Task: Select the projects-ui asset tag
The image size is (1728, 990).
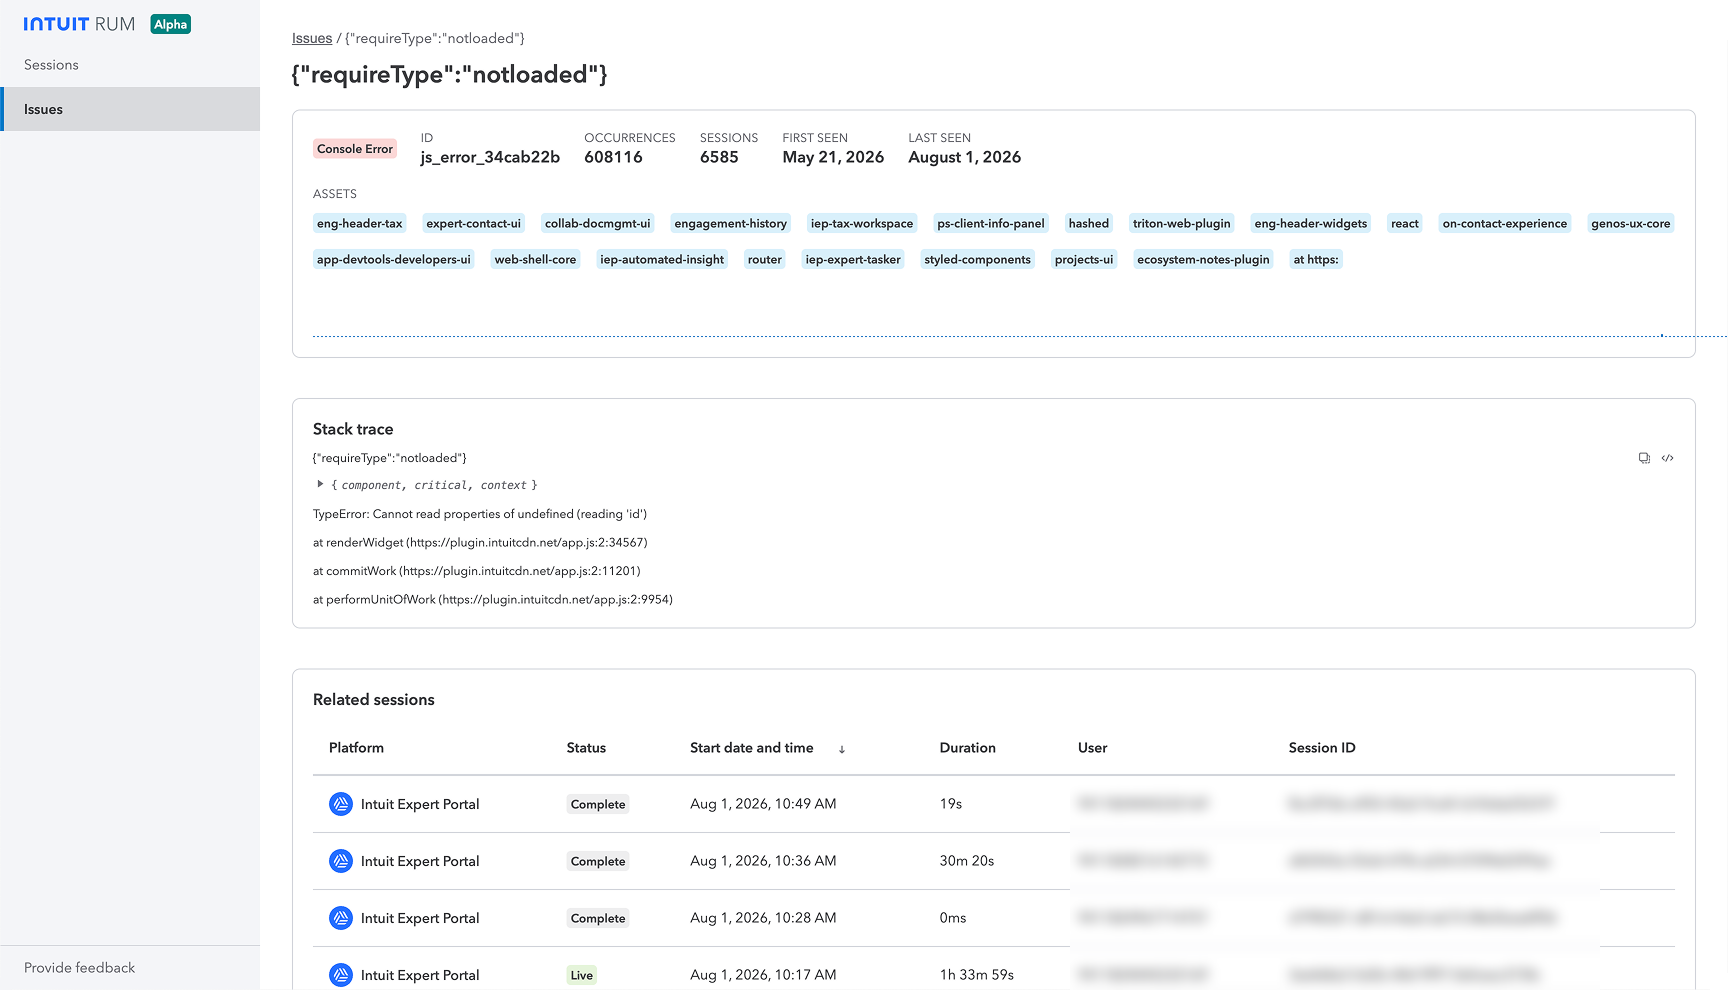Action: [1084, 260]
